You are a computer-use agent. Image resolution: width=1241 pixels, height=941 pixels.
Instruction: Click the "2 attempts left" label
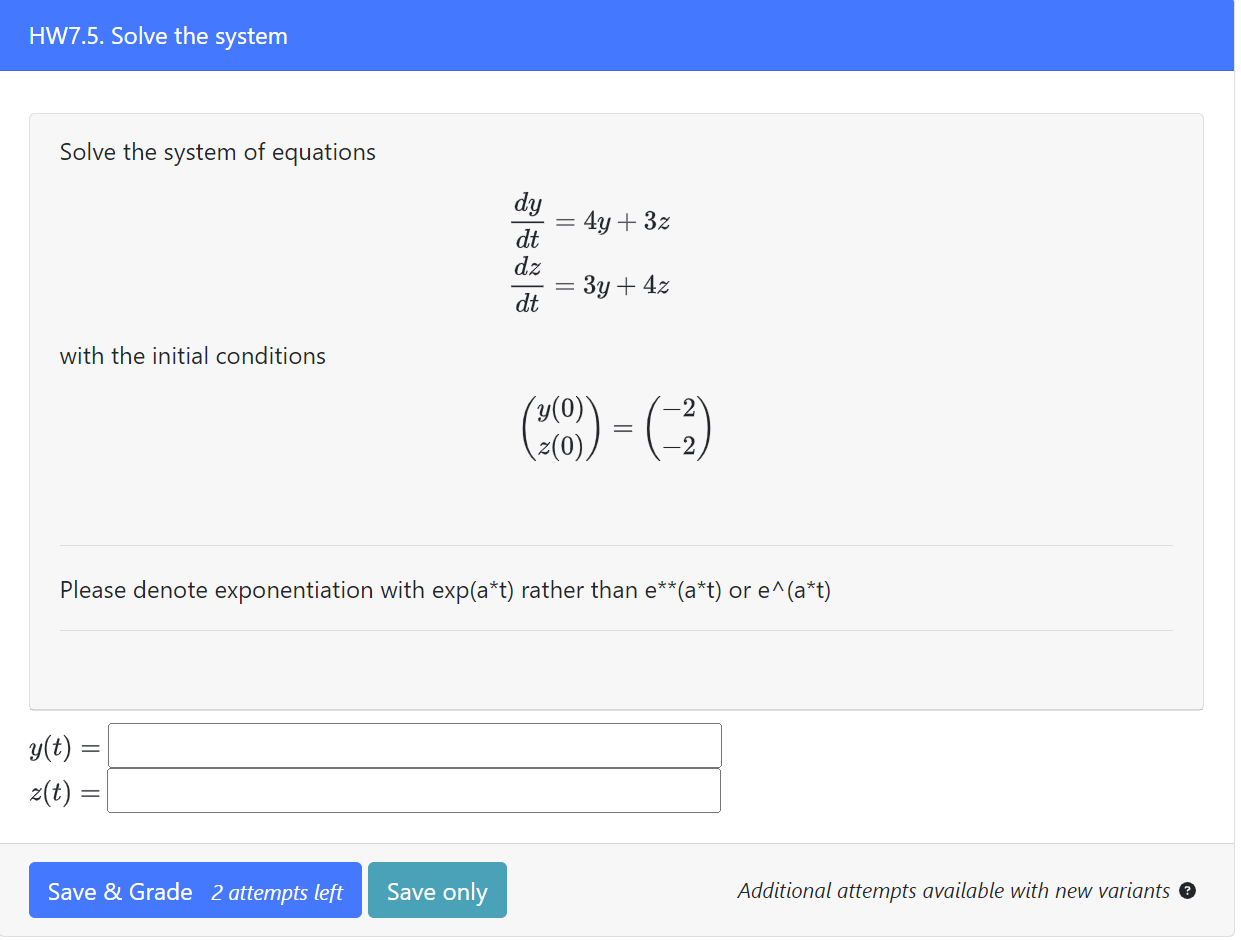pyautogui.click(x=277, y=892)
